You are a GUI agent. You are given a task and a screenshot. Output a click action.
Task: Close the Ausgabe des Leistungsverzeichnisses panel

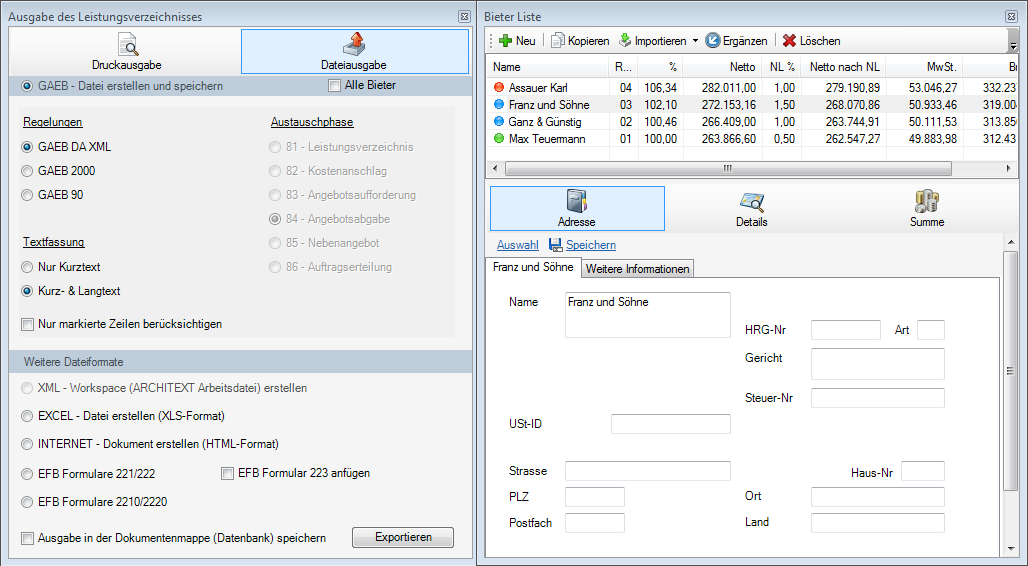point(464,17)
